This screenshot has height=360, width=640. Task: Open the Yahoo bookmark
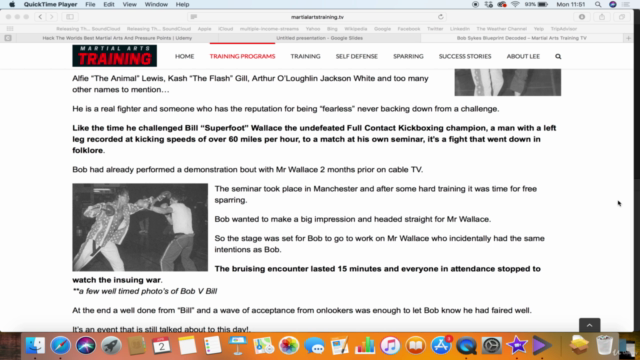(313, 29)
